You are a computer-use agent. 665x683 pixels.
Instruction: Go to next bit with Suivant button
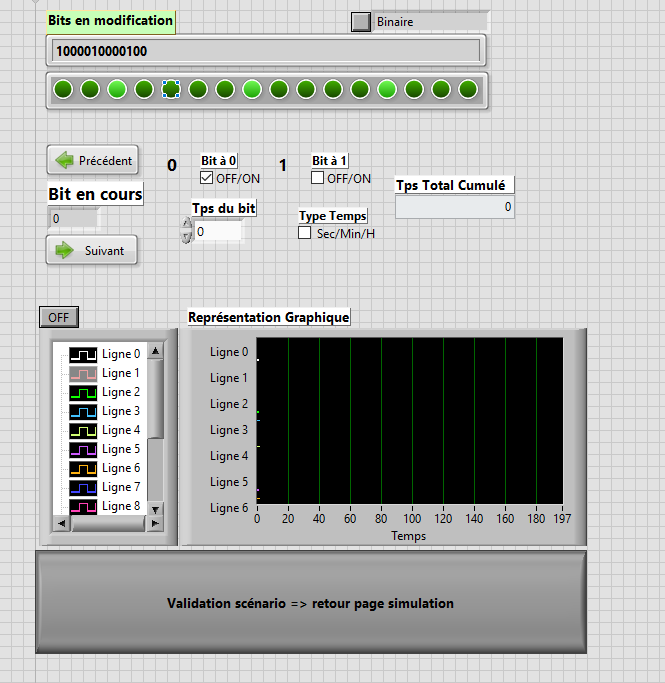click(92, 250)
